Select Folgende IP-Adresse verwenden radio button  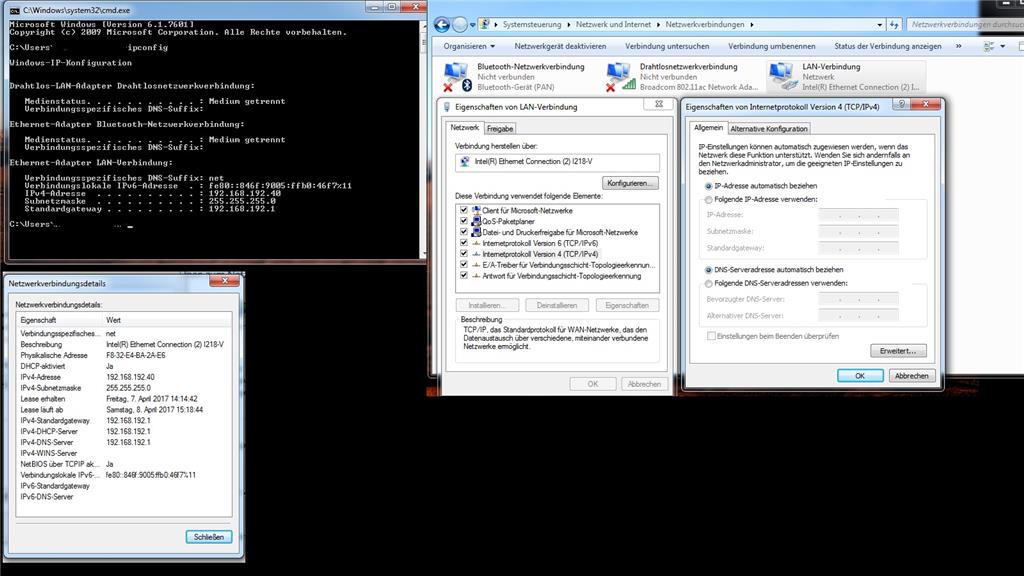click(x=709, y=200)
